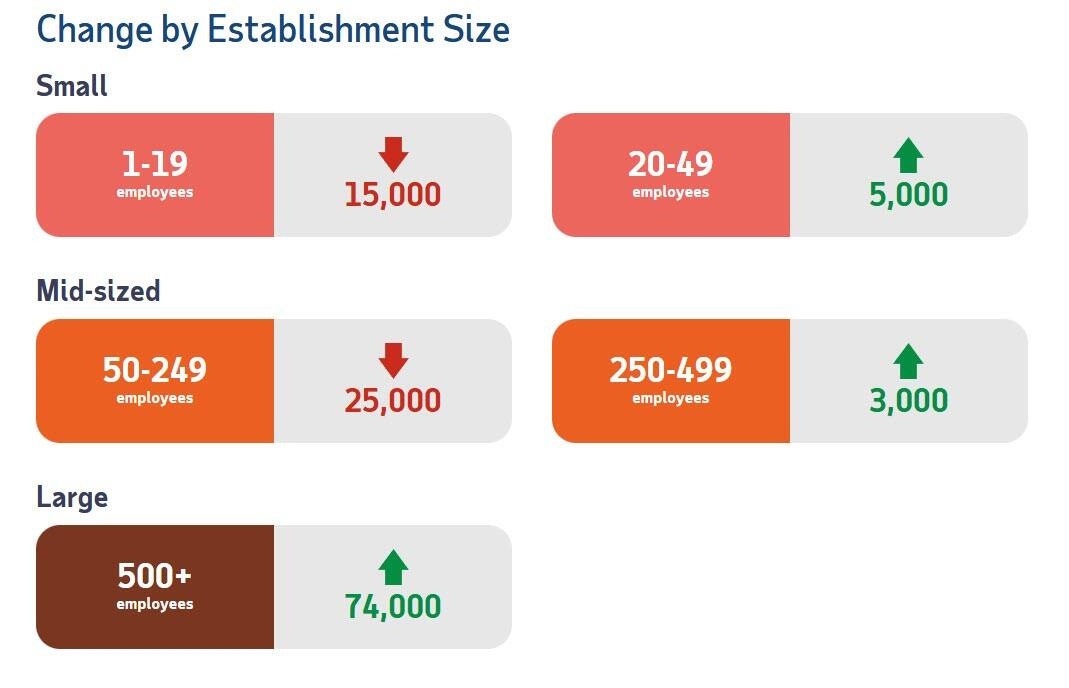1069x688 pixels.
Task: Click the 15,000 decrease value
Action: (x=392, y=195)
